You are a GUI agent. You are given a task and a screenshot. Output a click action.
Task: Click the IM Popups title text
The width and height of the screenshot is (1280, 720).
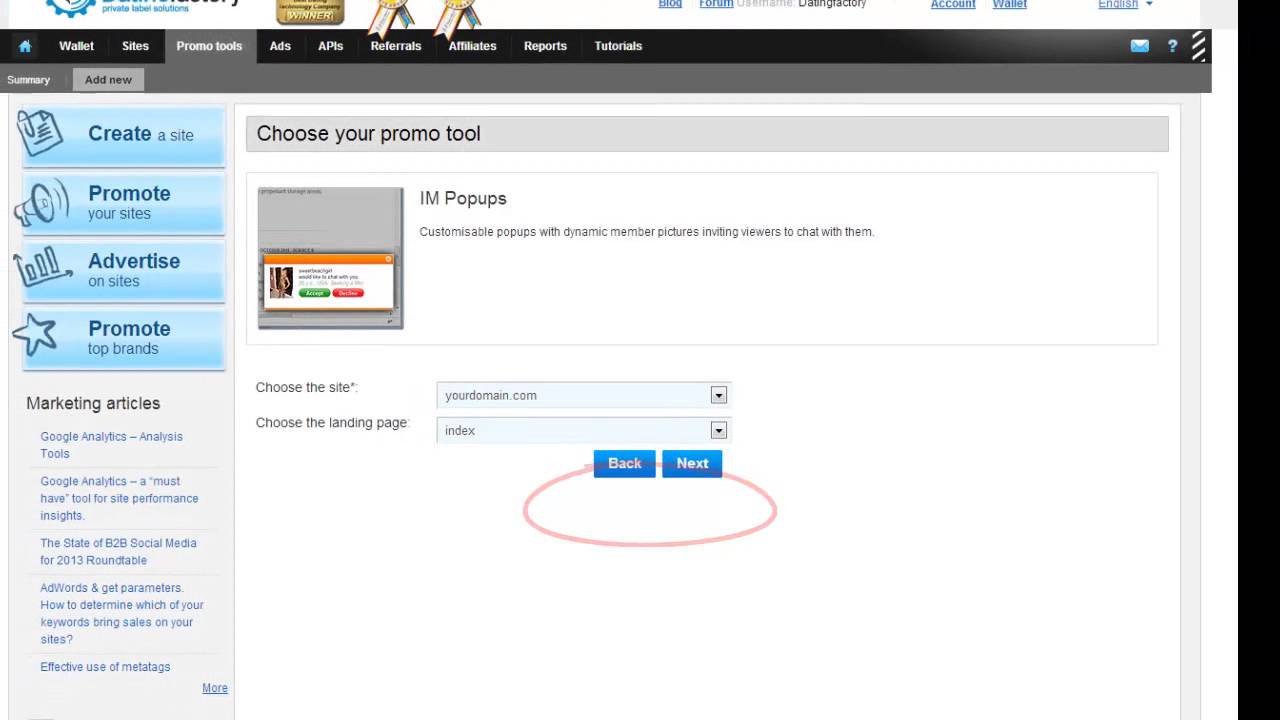tap(463, 198)
